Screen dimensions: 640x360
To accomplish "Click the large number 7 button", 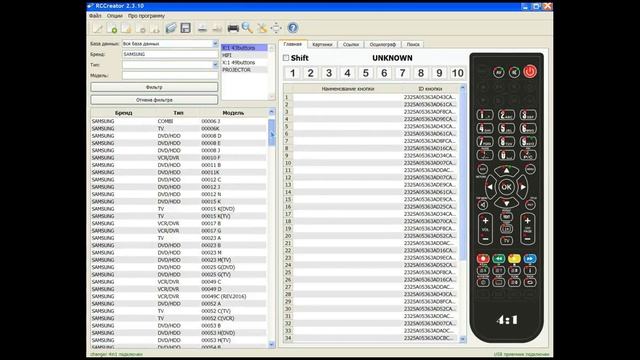I will (x=402, y=73).
